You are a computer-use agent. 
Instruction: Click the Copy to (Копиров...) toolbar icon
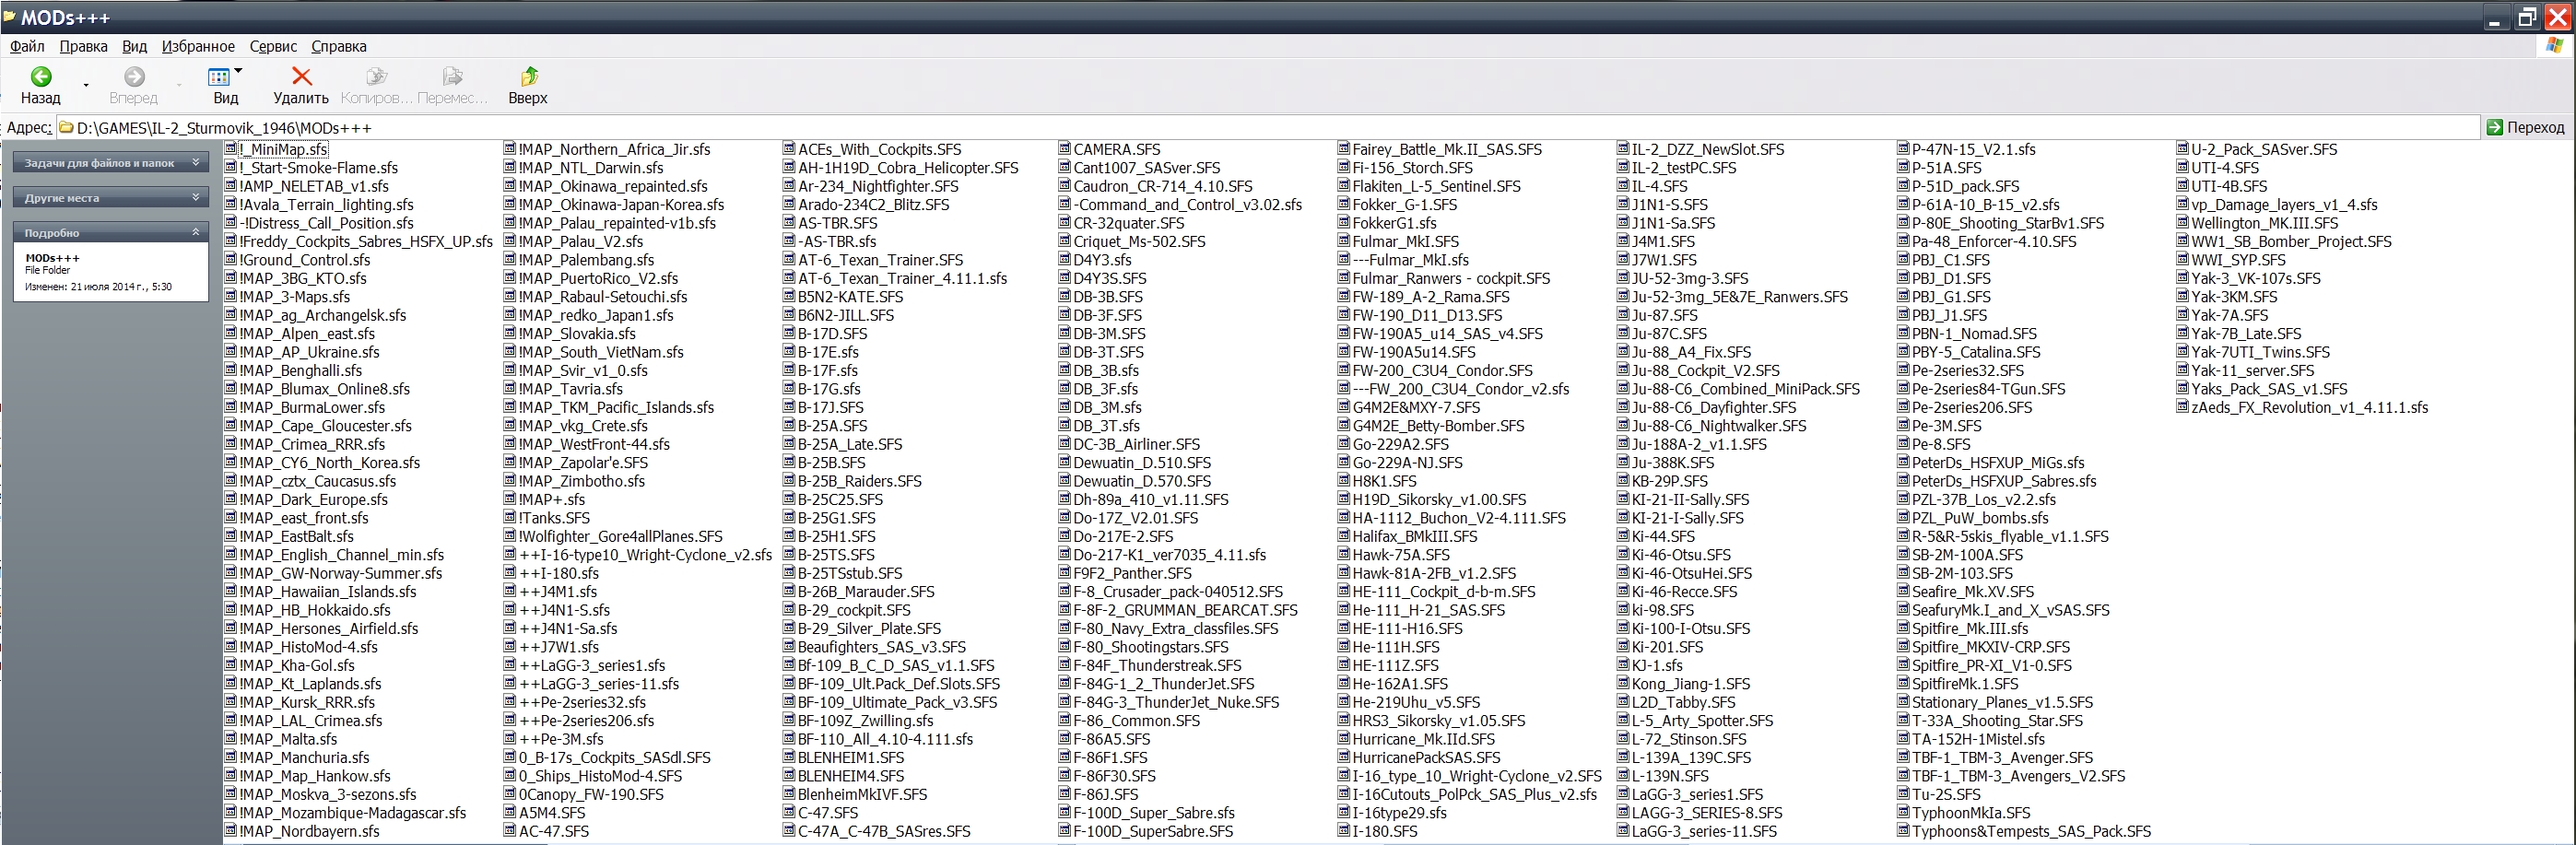click(x=376, y=76)
